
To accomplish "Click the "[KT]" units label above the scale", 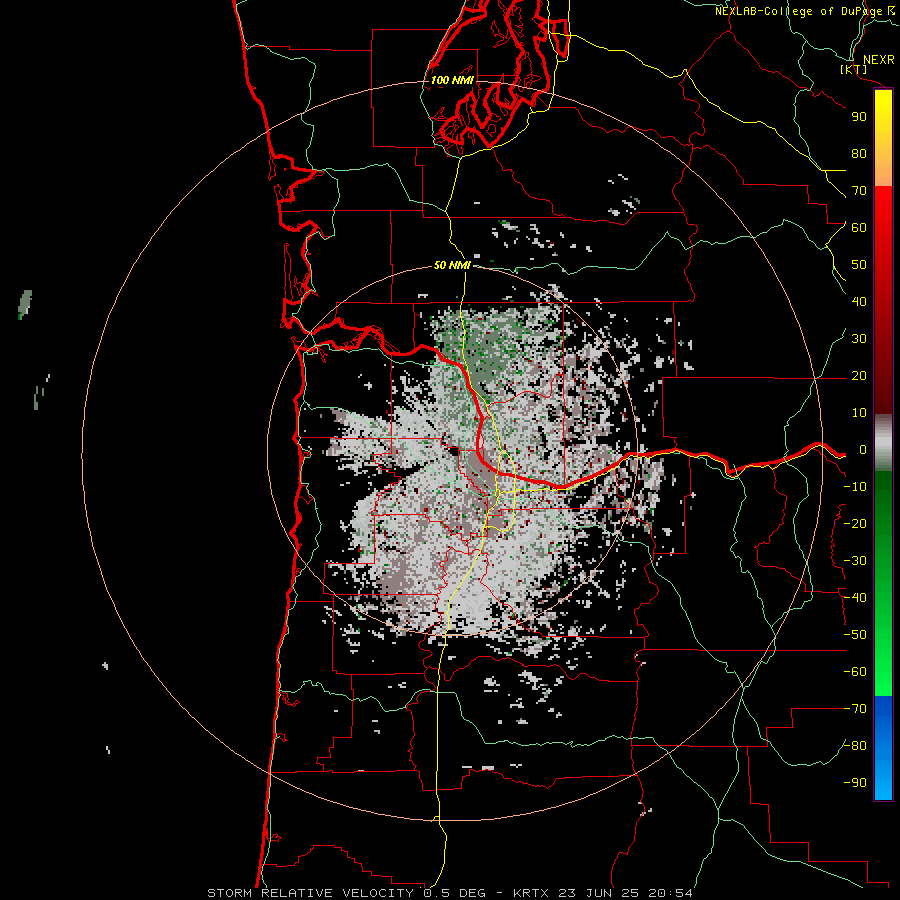I will pos(854,69).
